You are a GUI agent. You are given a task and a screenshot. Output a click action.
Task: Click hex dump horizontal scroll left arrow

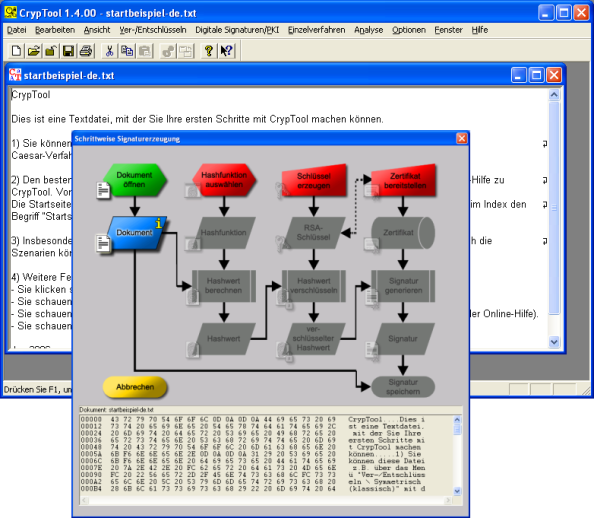click(84, 501)
